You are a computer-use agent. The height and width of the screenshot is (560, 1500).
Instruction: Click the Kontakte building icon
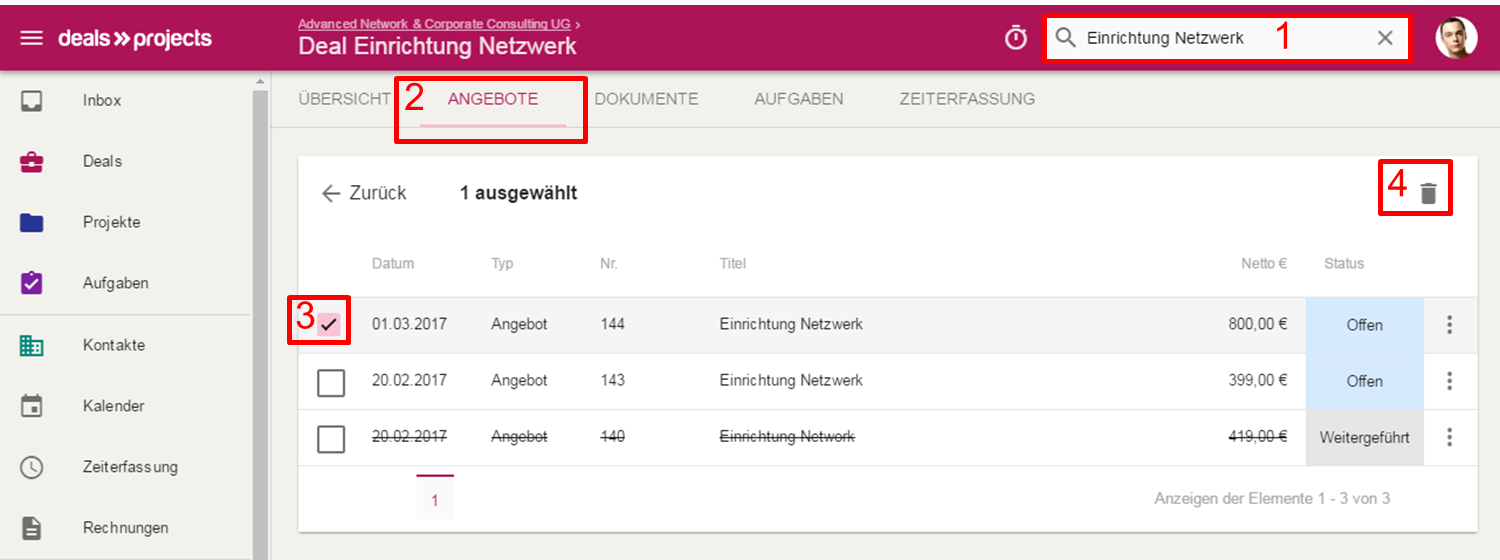(32, 345)
